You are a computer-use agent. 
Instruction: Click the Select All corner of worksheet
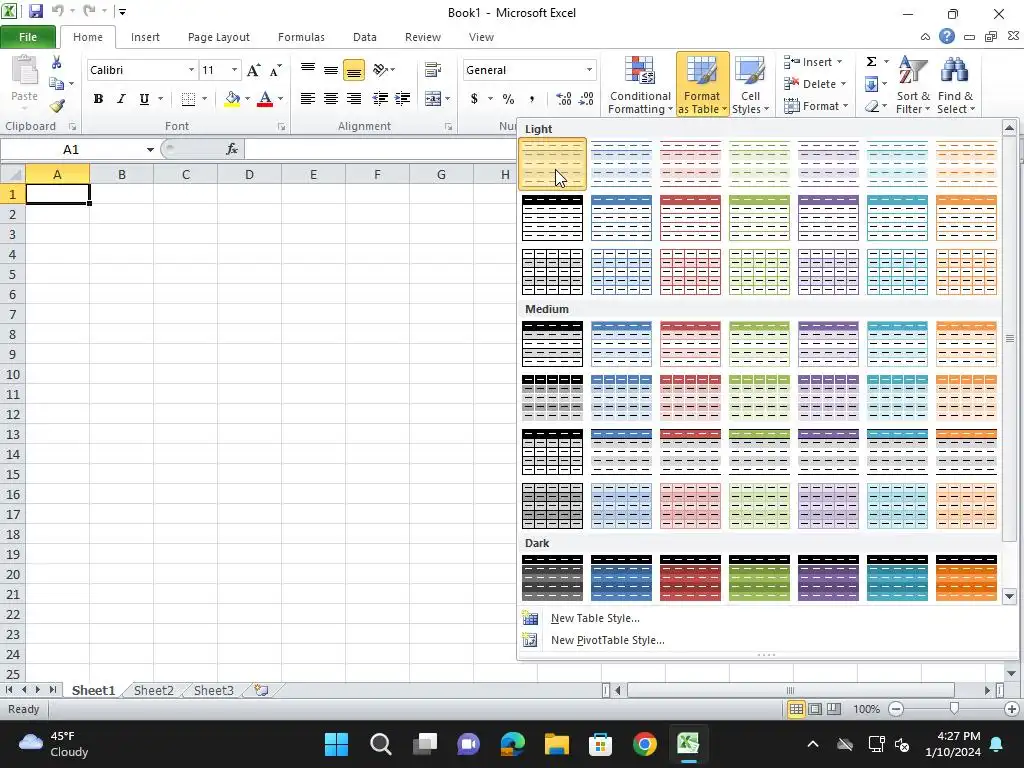(x=12, y=174)
